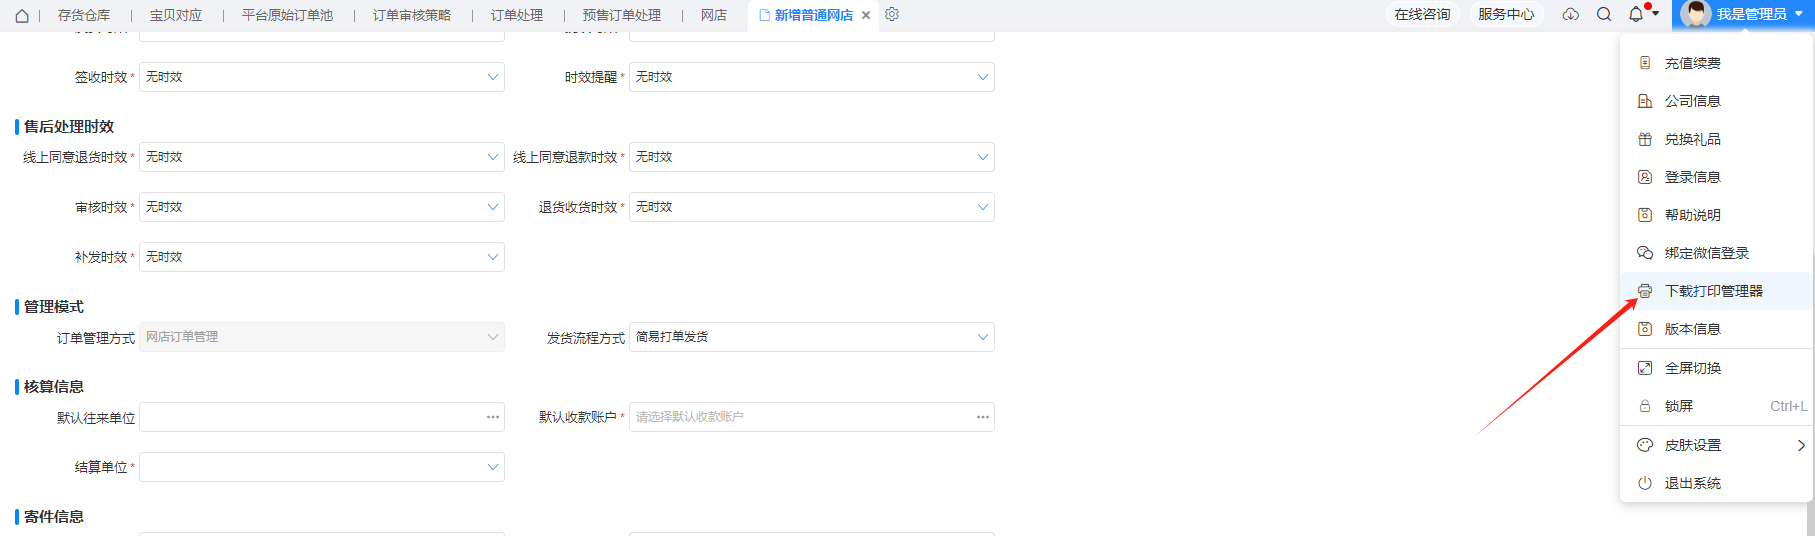The image size is (1815, 536).
Task: Click the 公司信息 building icon
Action: click(1645, 101)
